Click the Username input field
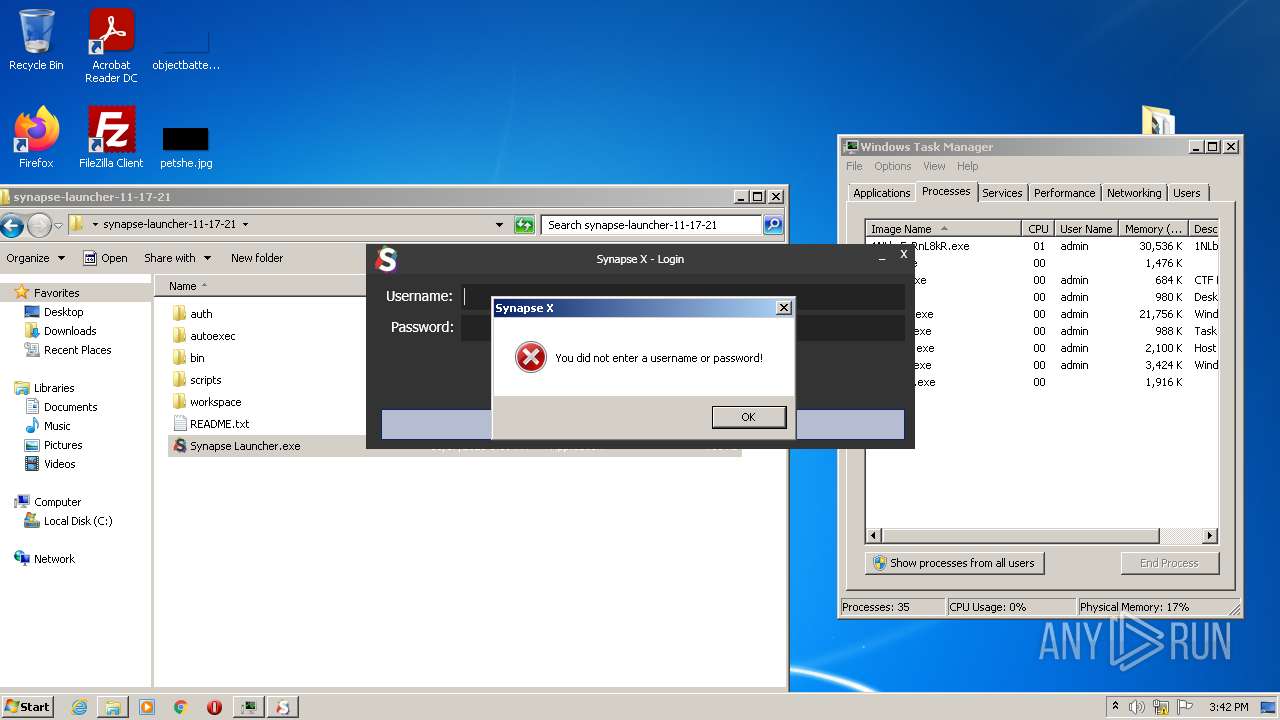 click(x=683, y=296)
